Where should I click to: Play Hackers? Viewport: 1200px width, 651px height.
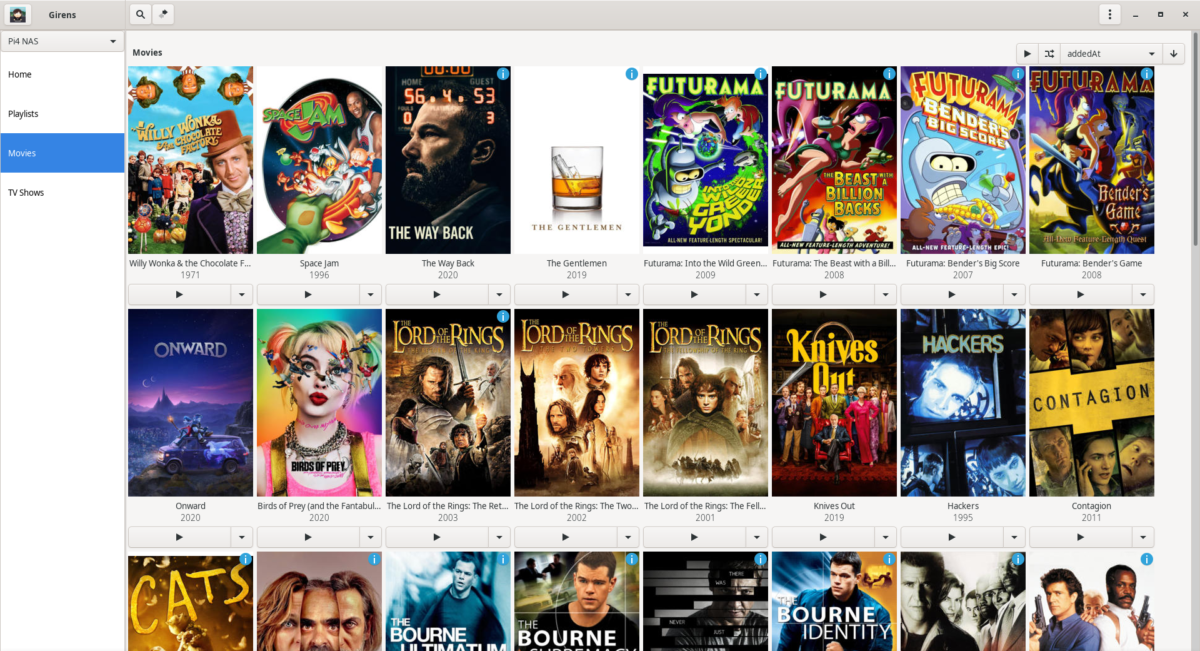coord(951,537)
